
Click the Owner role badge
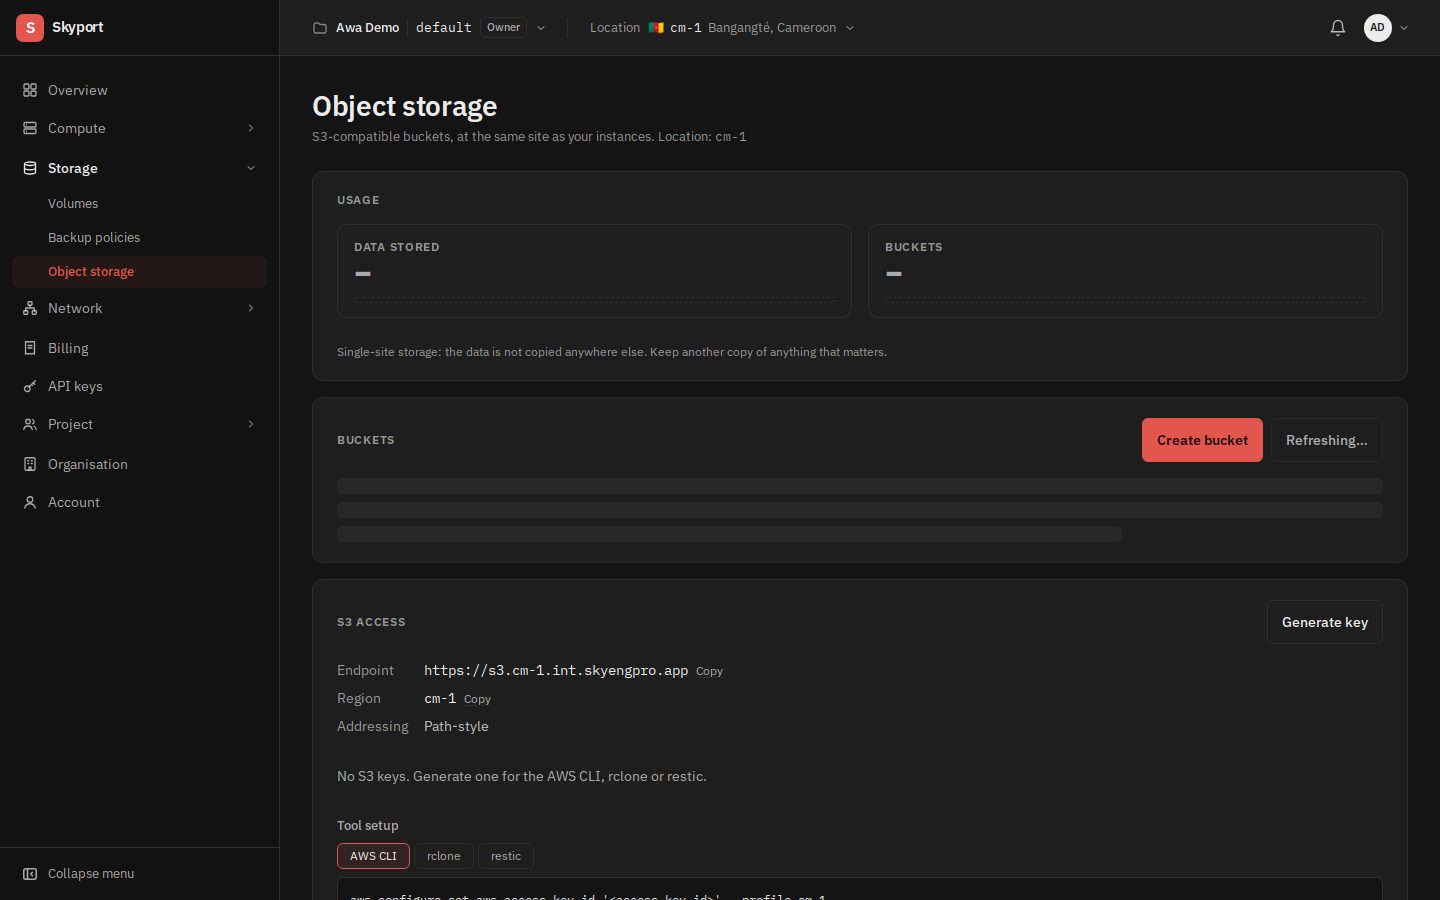pos(504,28)
